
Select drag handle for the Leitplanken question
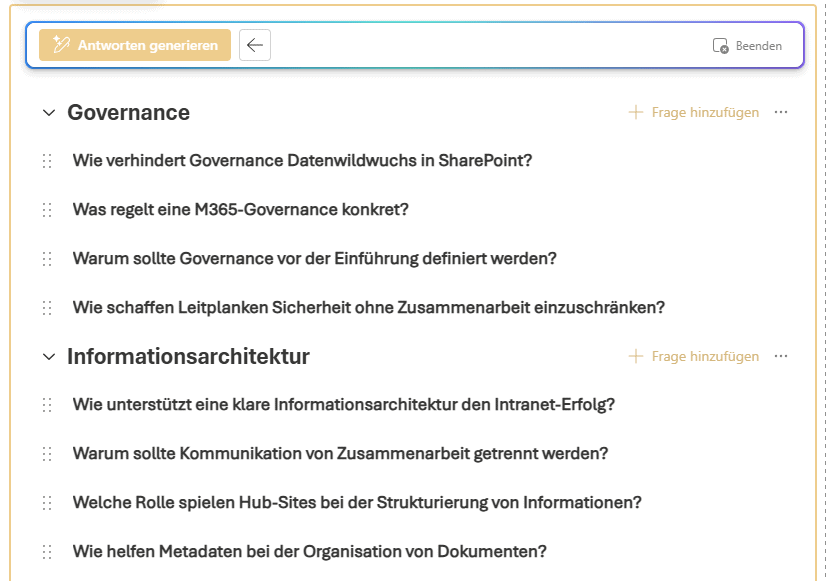tap(47, 308)
